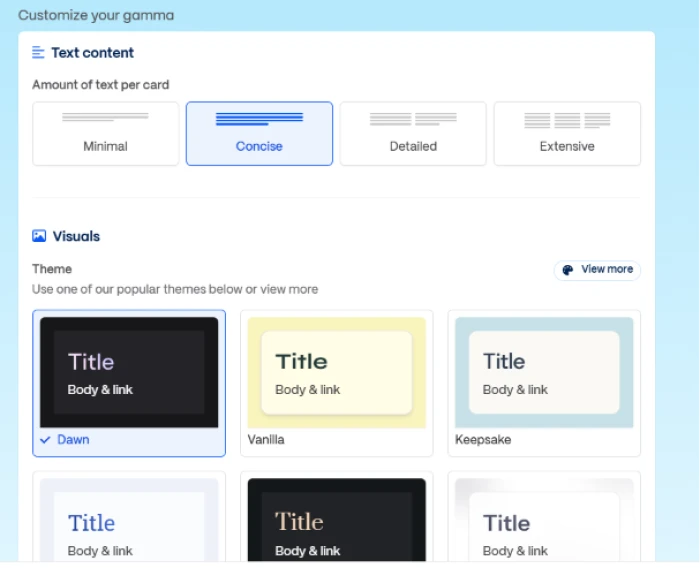Click the View more themes button
The width and height of the screenshot is (700, 568).
597,270
